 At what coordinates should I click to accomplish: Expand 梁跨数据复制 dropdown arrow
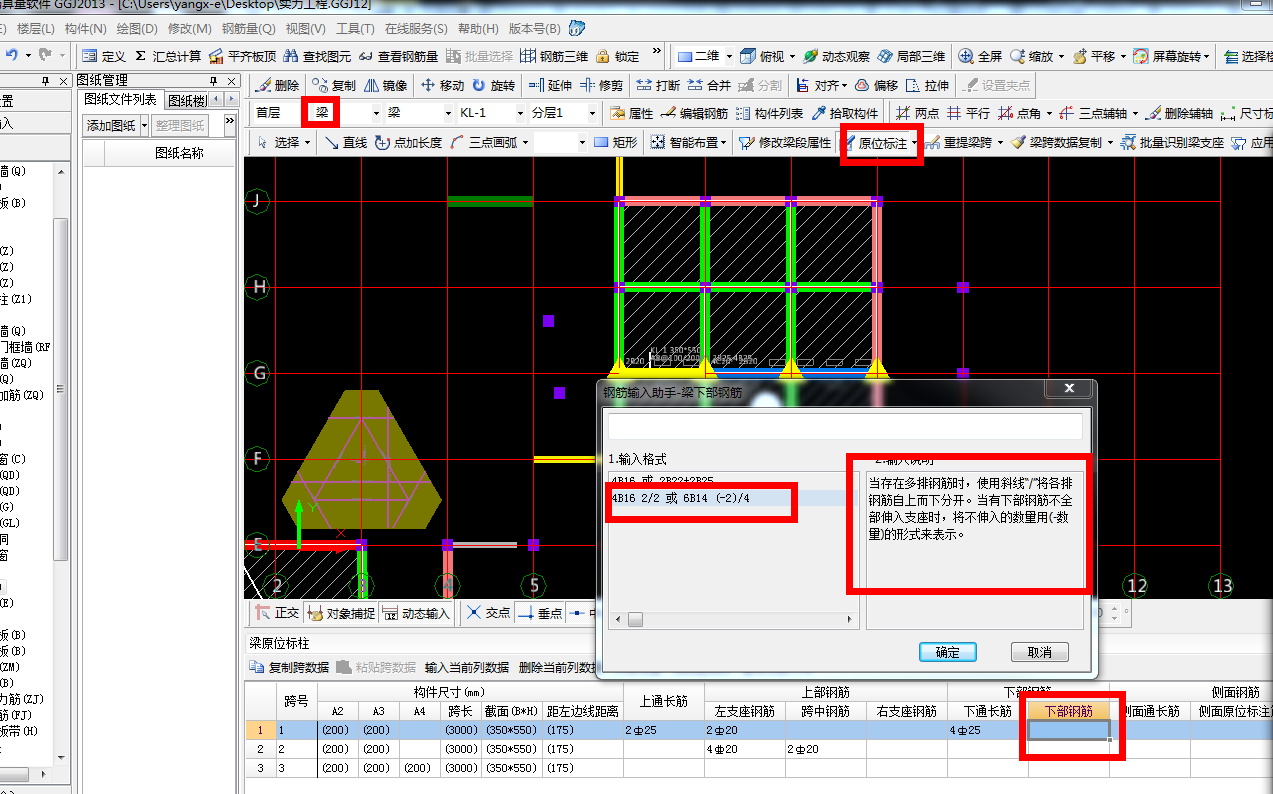click(1110, 142)
